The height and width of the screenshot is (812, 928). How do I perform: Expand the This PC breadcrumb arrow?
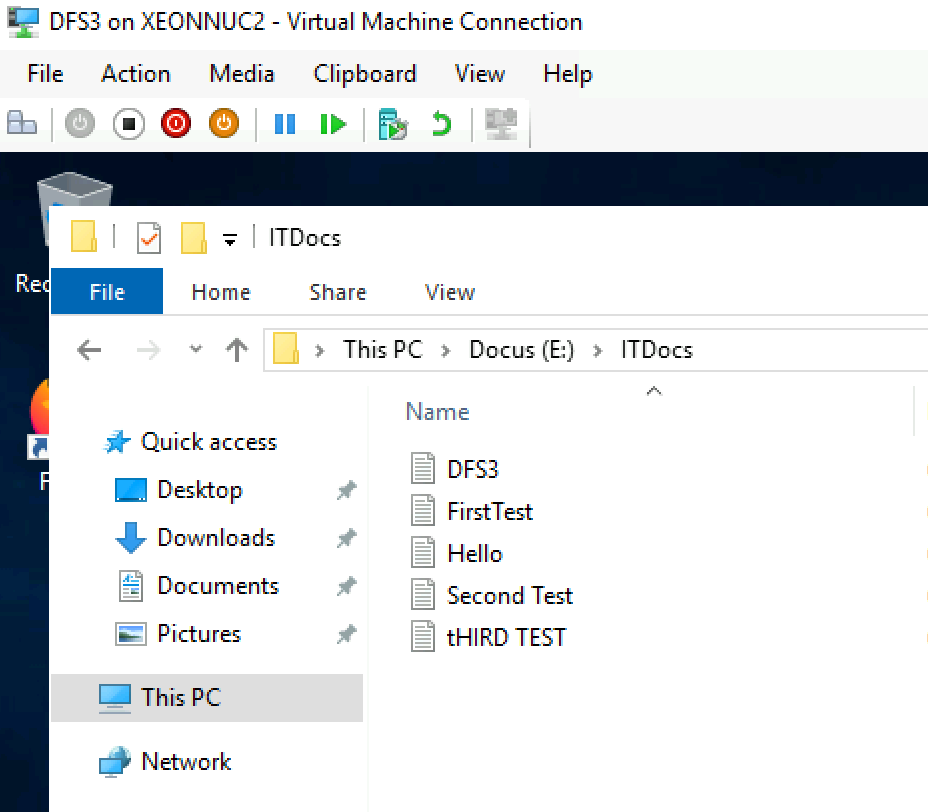point(446,351)
